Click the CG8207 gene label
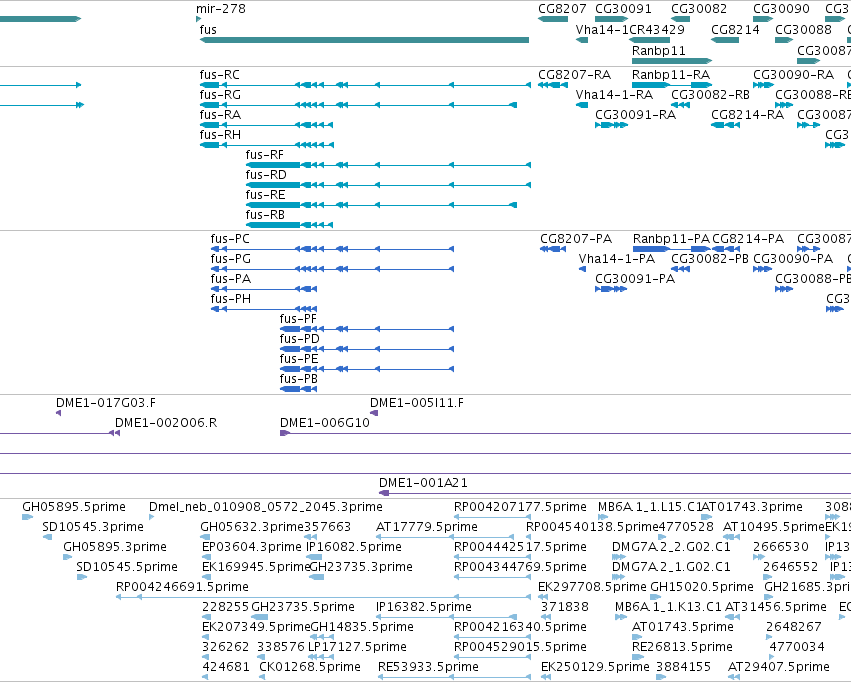 click(x=562, y=9)
